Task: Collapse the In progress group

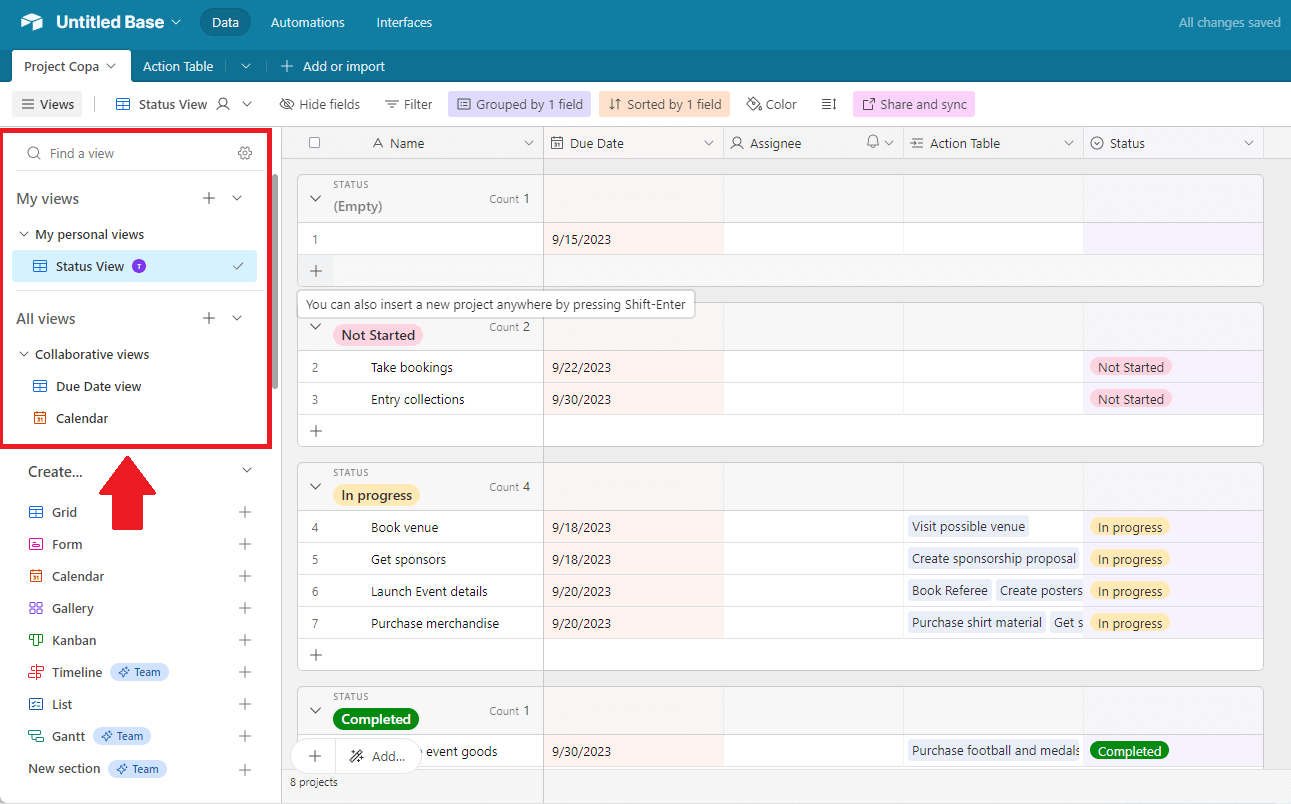Action: tap(315, 486)
